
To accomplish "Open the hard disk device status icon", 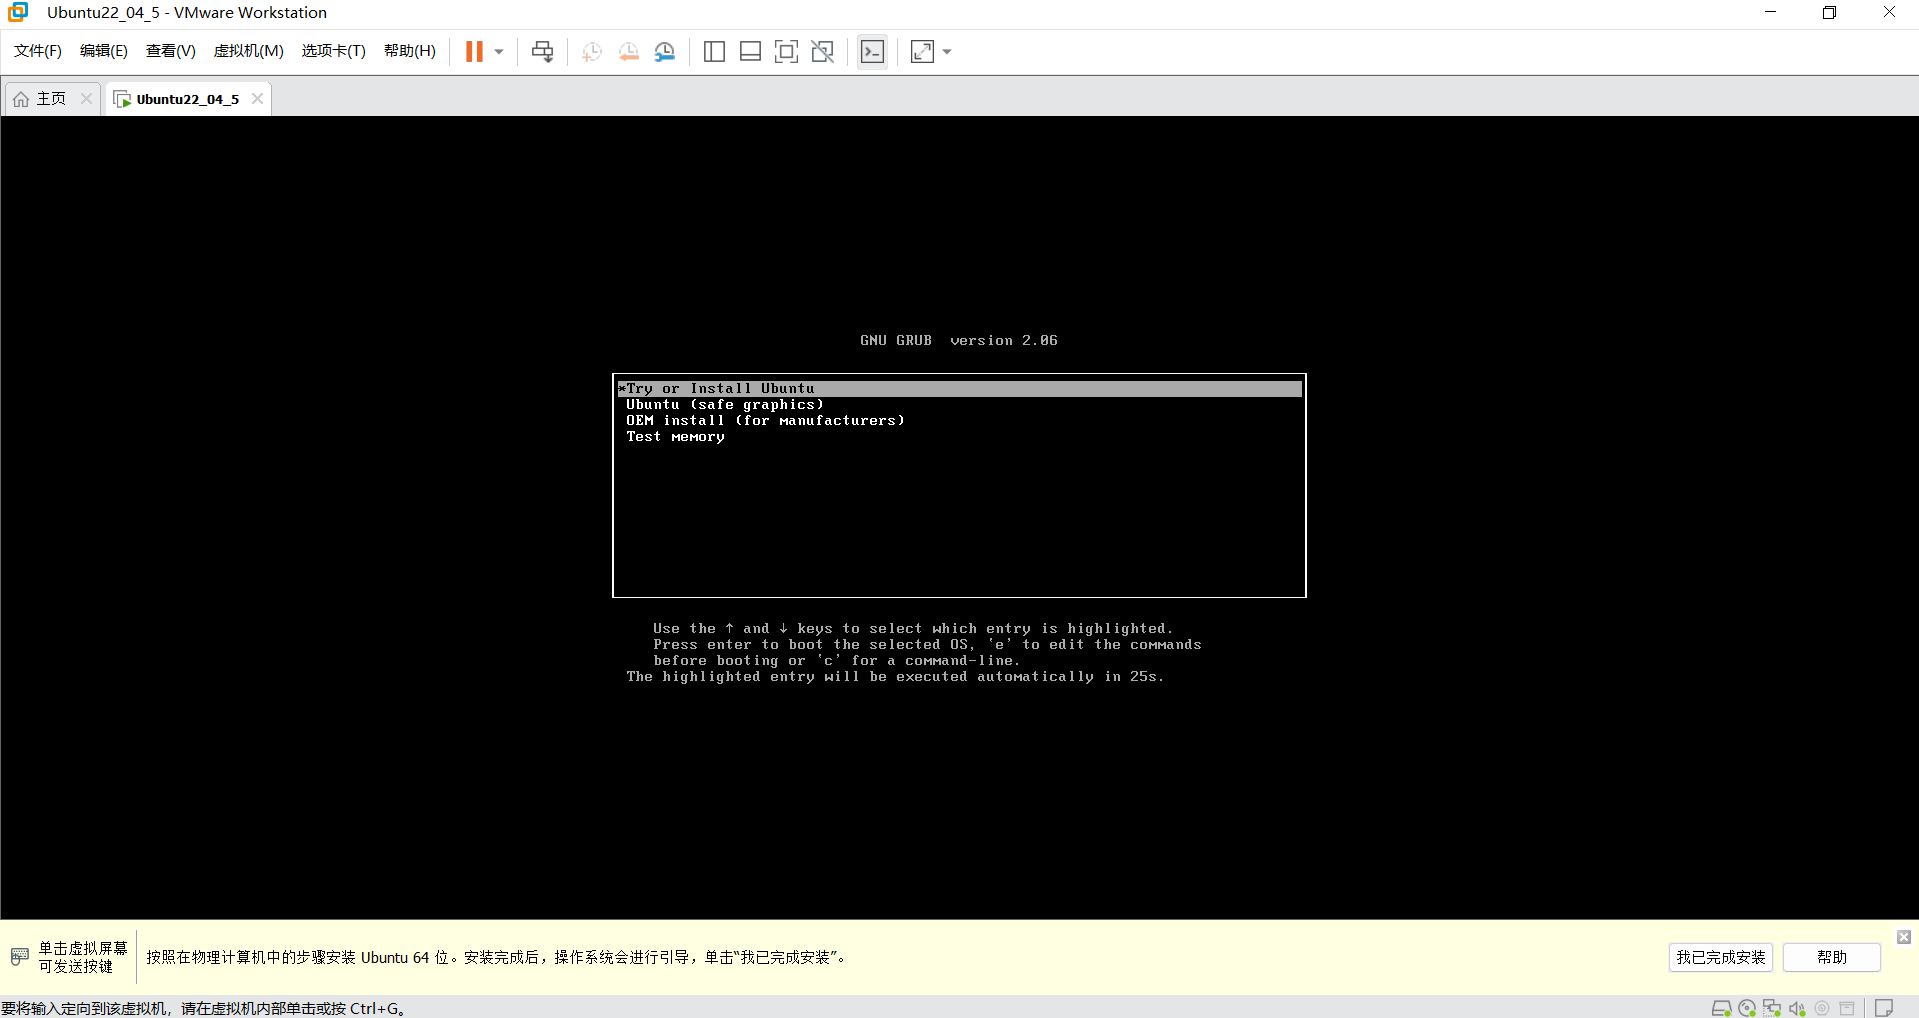I will 1721,1008.
